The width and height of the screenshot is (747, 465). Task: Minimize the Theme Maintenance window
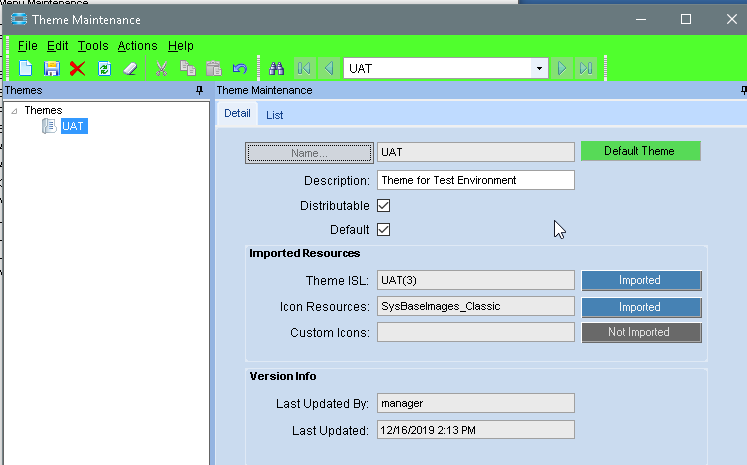[x=641, y=19]
